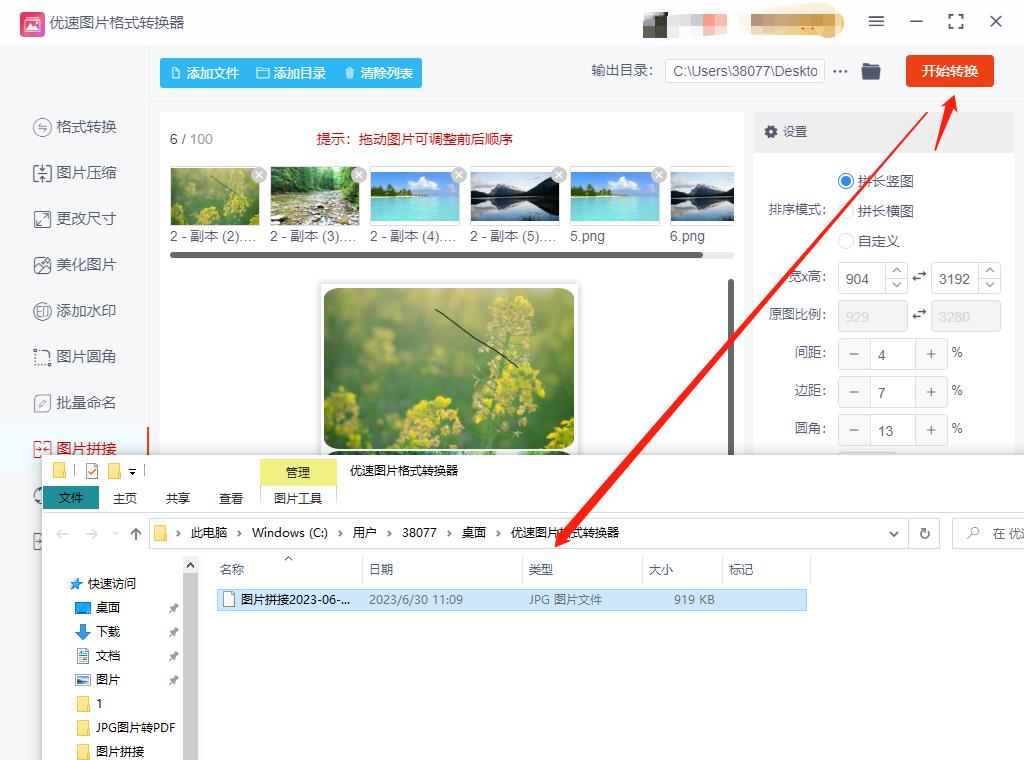Select the 批量命名 tool

click(x=75, y=403)
